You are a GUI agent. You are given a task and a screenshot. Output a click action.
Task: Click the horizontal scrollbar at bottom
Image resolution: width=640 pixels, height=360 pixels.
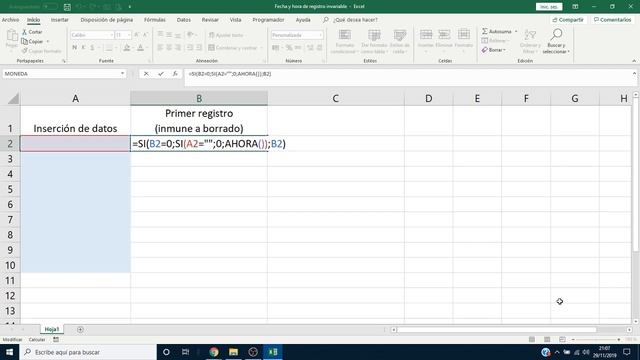point(496,329)
